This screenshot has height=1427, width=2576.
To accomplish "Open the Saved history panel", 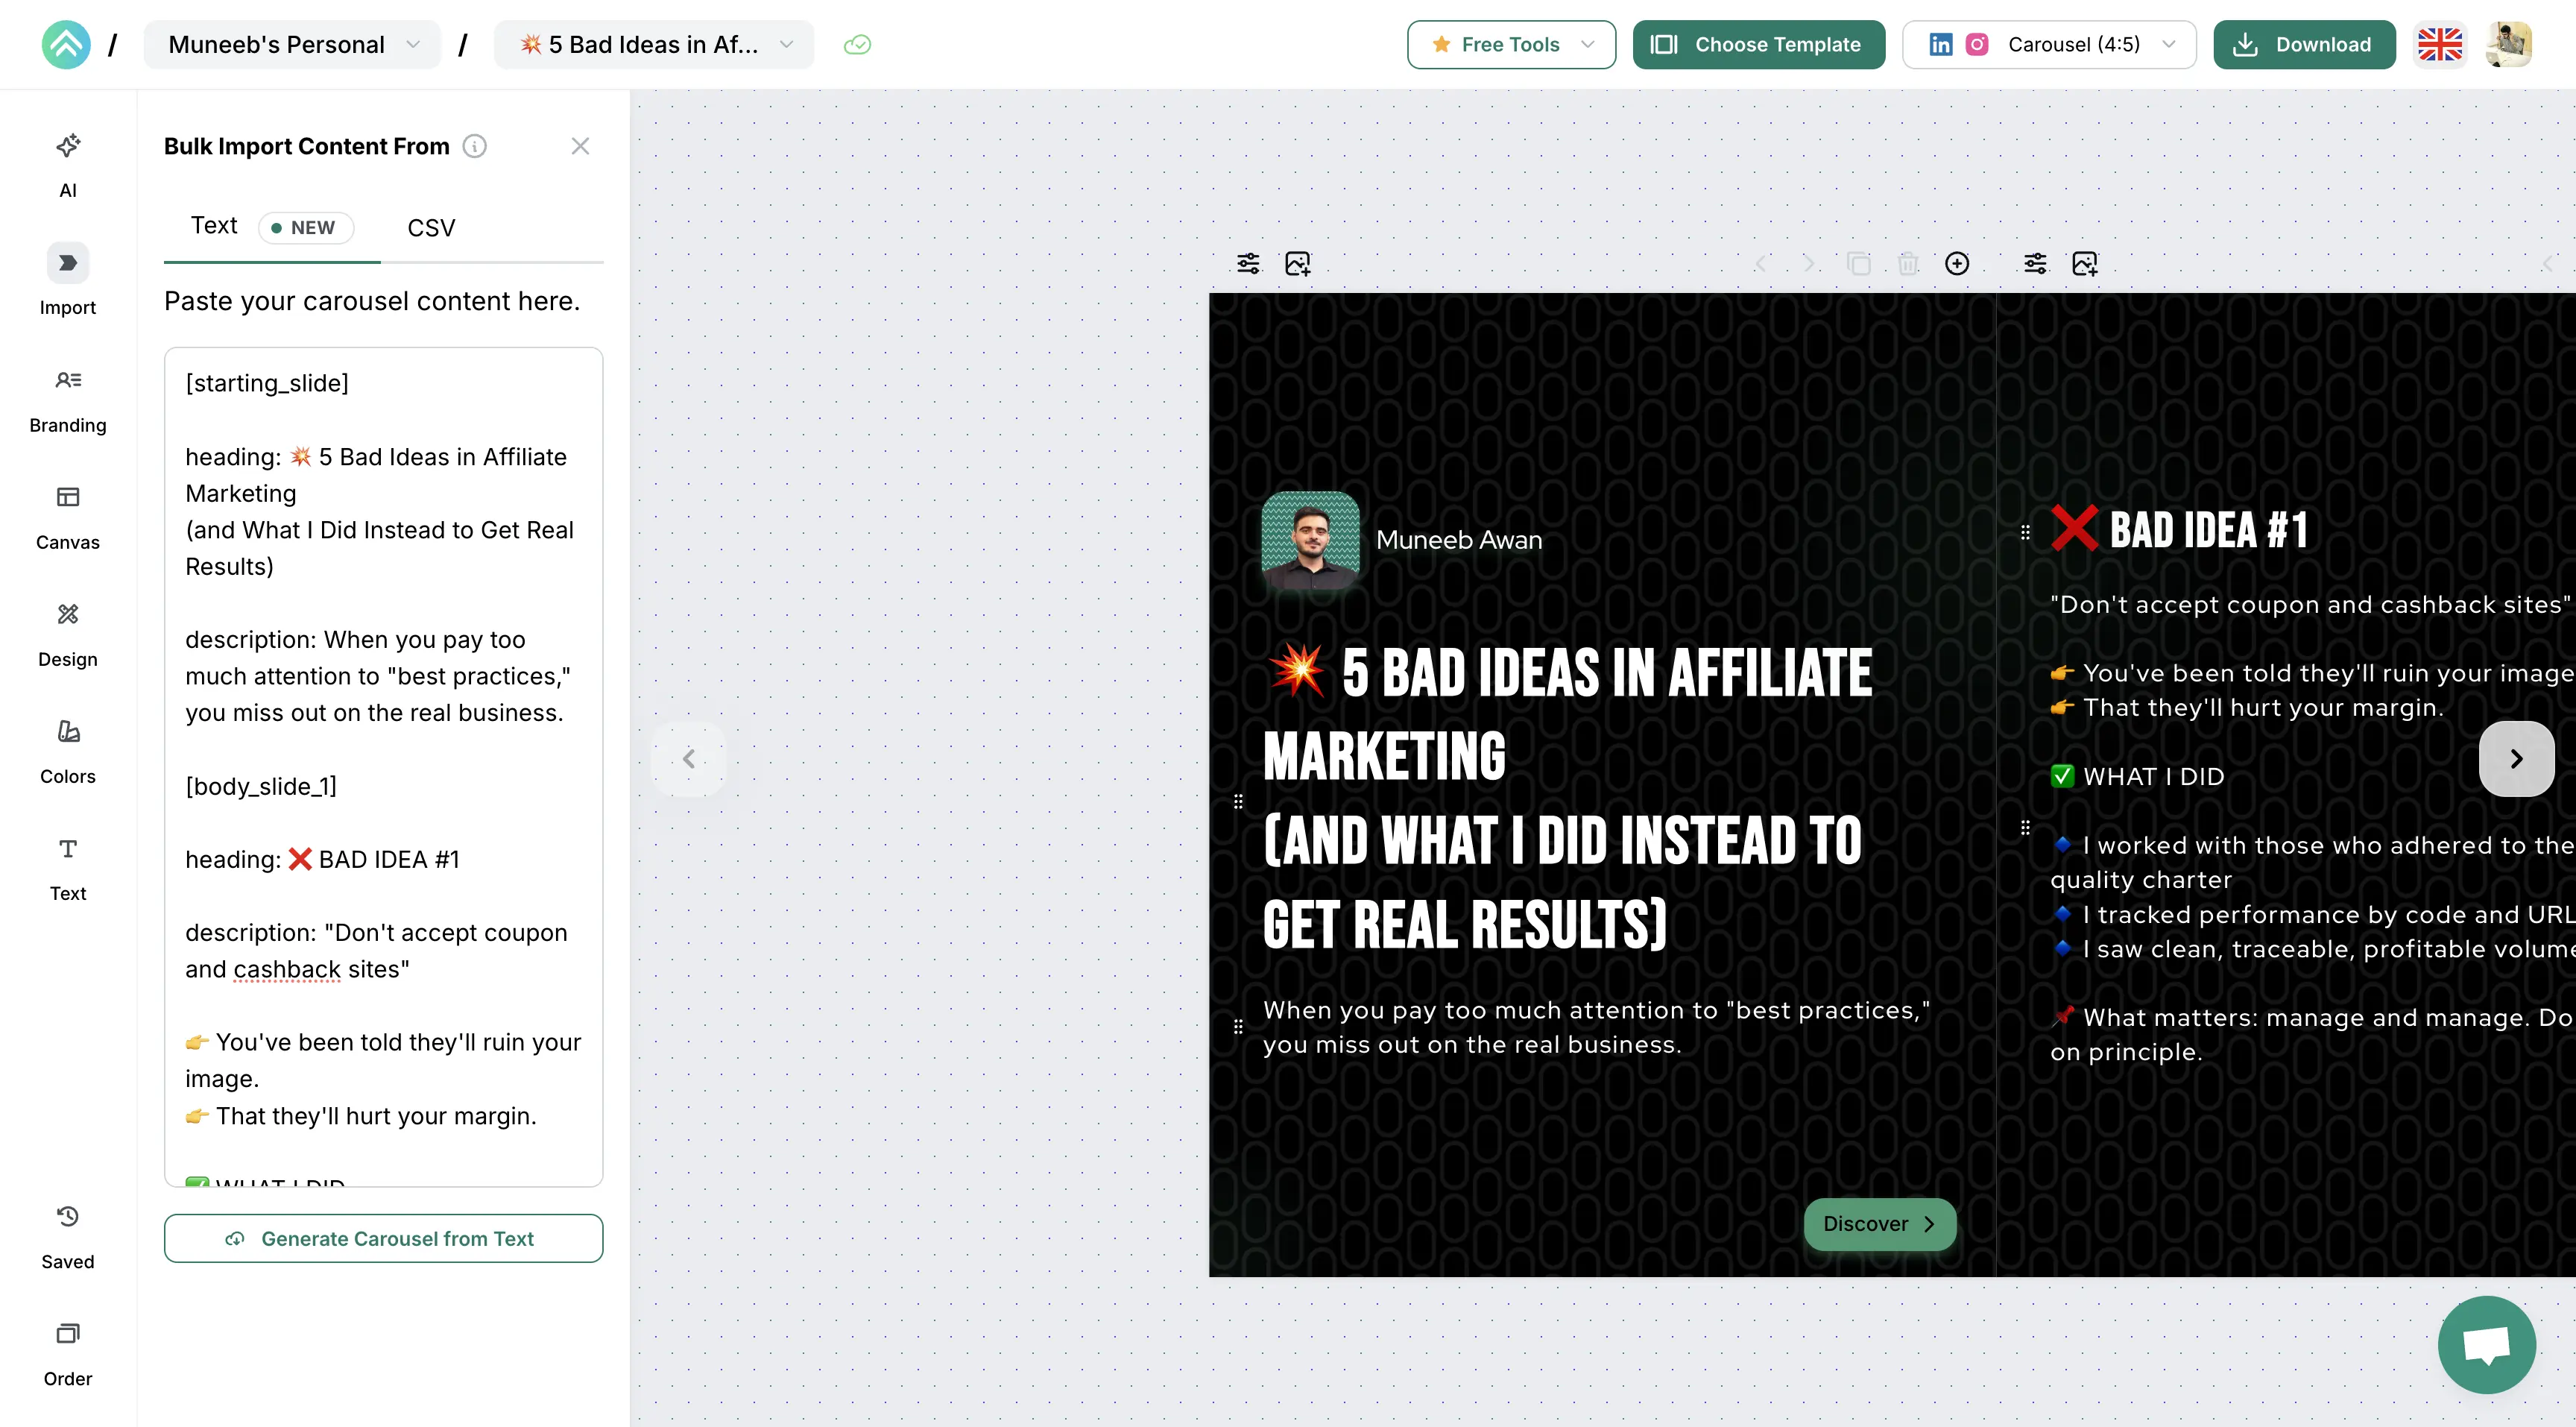I will 68,1237.
